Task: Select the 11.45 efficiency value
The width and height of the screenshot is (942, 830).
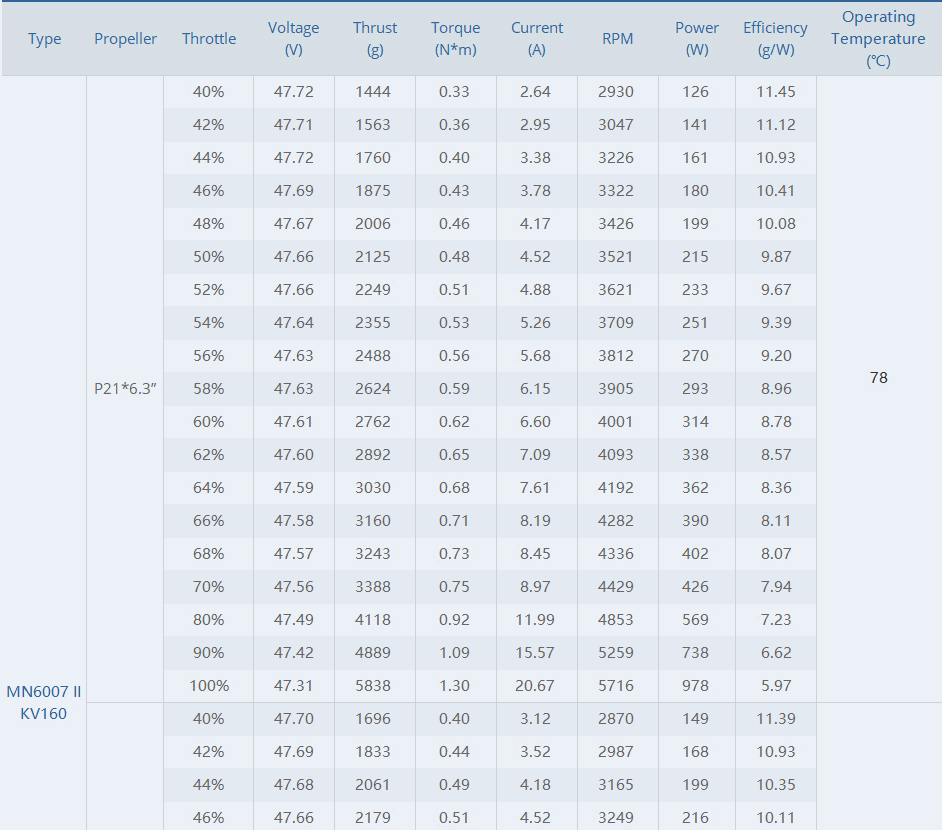Action: tap(776, 92)
